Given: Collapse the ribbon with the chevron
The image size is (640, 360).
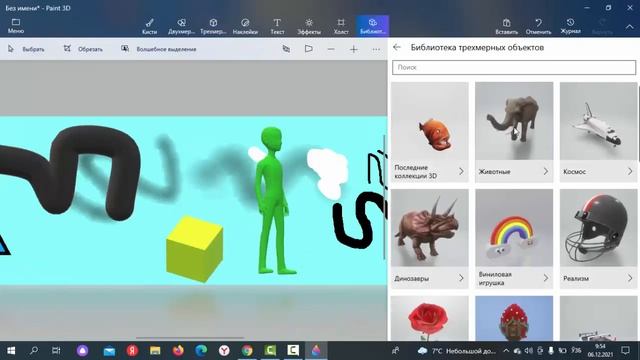Looking at the screenshot, I should 629,27.
